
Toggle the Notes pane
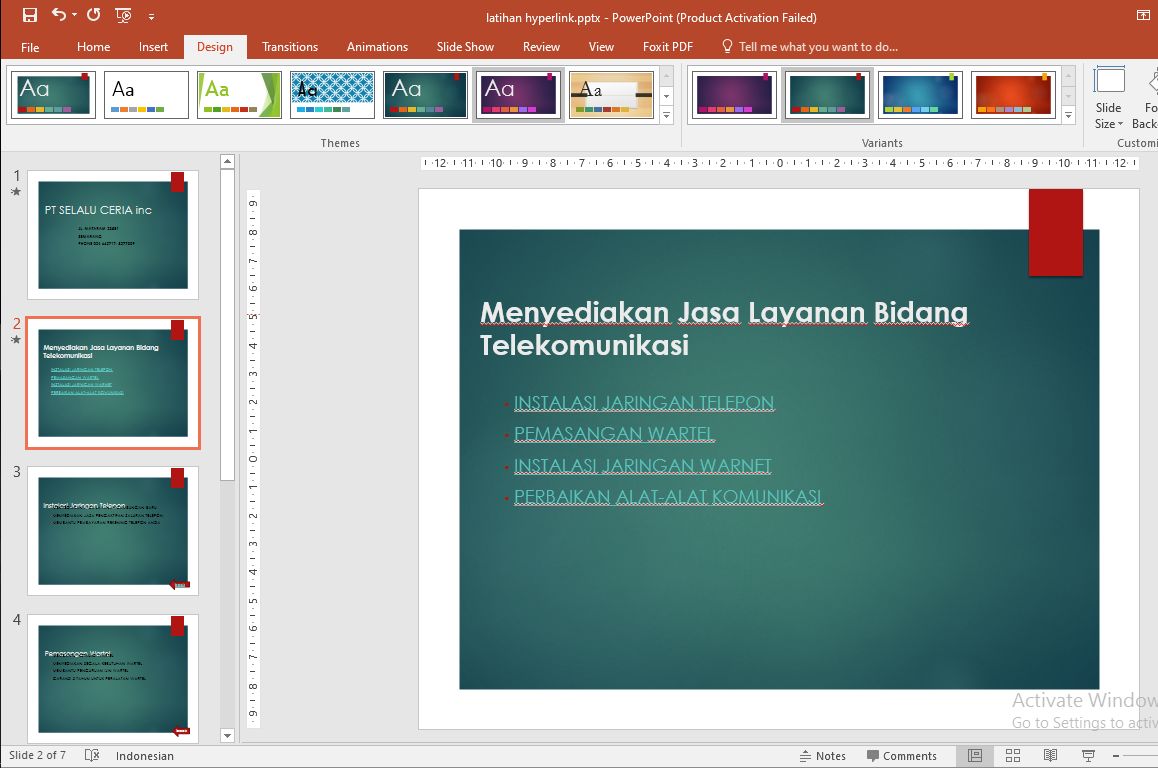(x=822, y=755)
